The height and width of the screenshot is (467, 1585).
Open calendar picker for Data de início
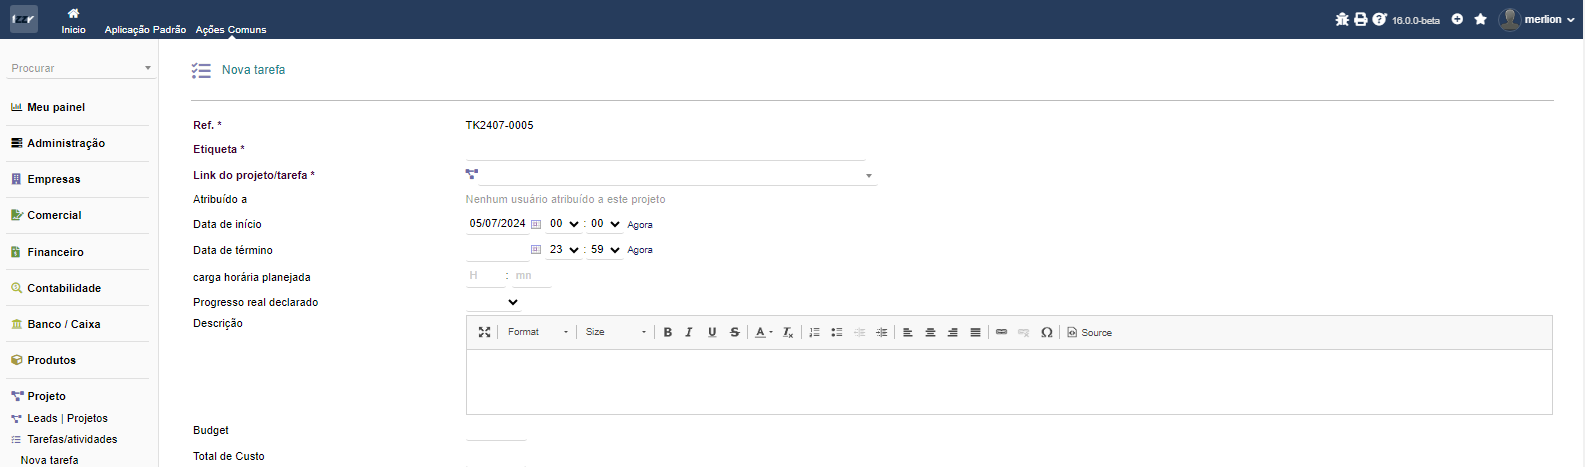536,224
